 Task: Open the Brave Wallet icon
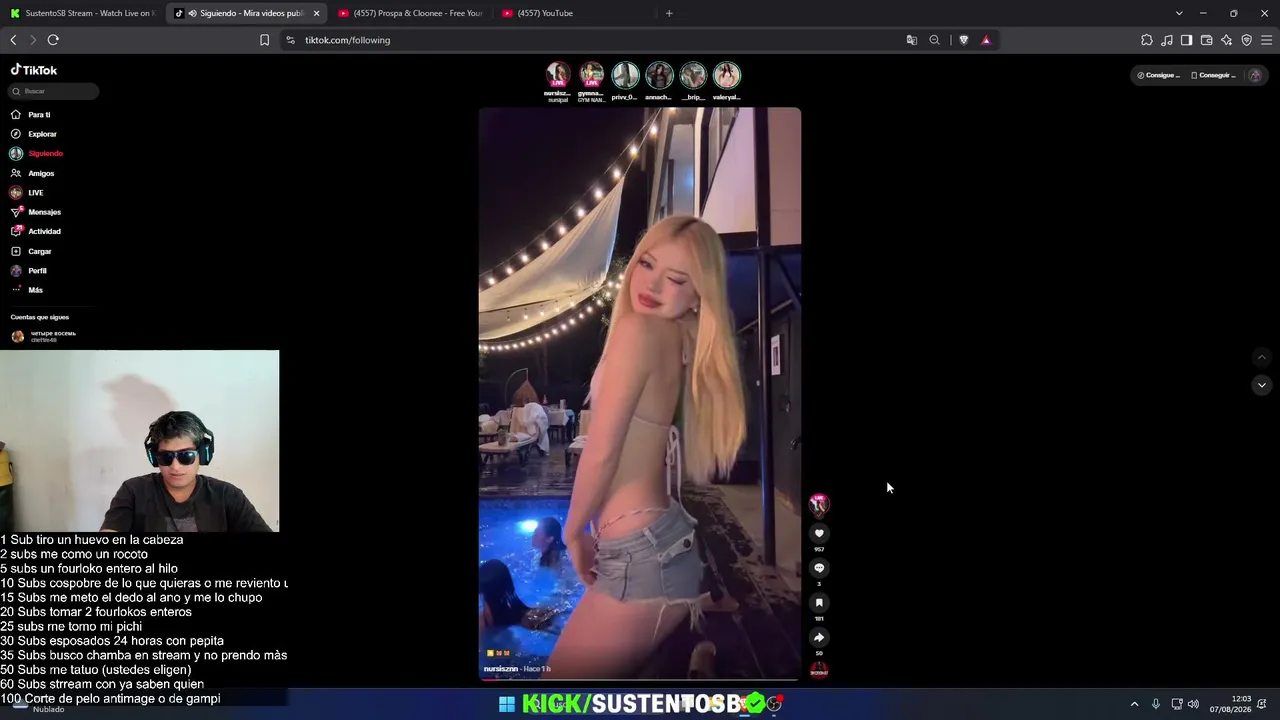coord(1206,40)
